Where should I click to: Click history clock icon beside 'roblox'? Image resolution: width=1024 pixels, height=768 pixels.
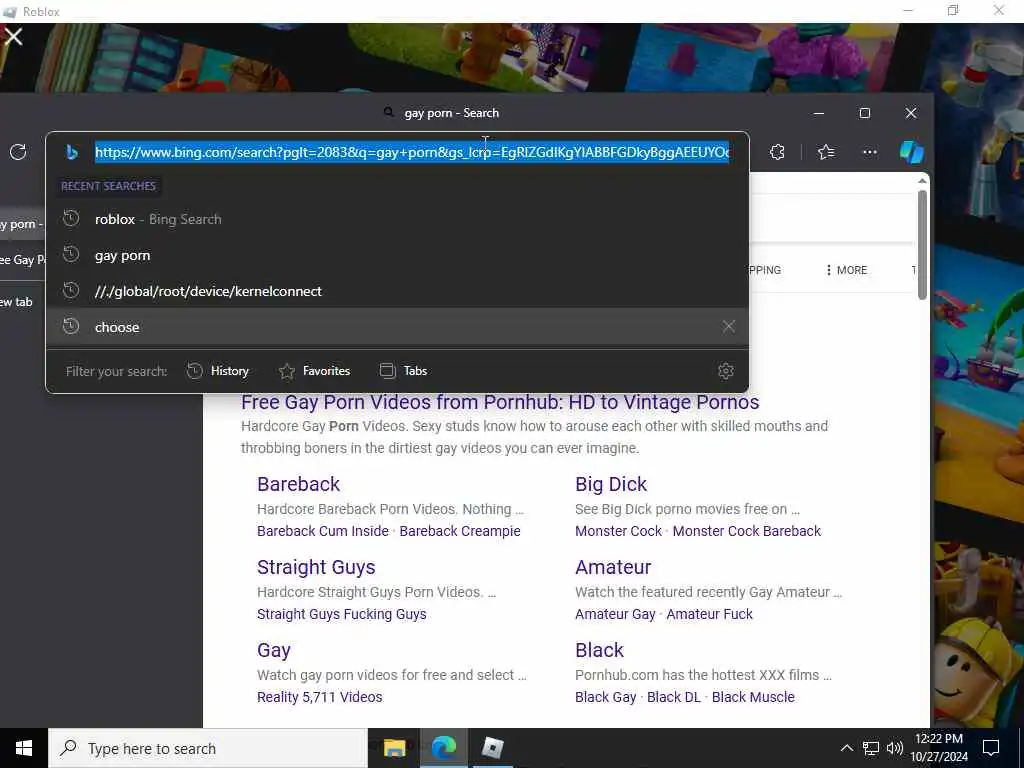pos(71,218)
